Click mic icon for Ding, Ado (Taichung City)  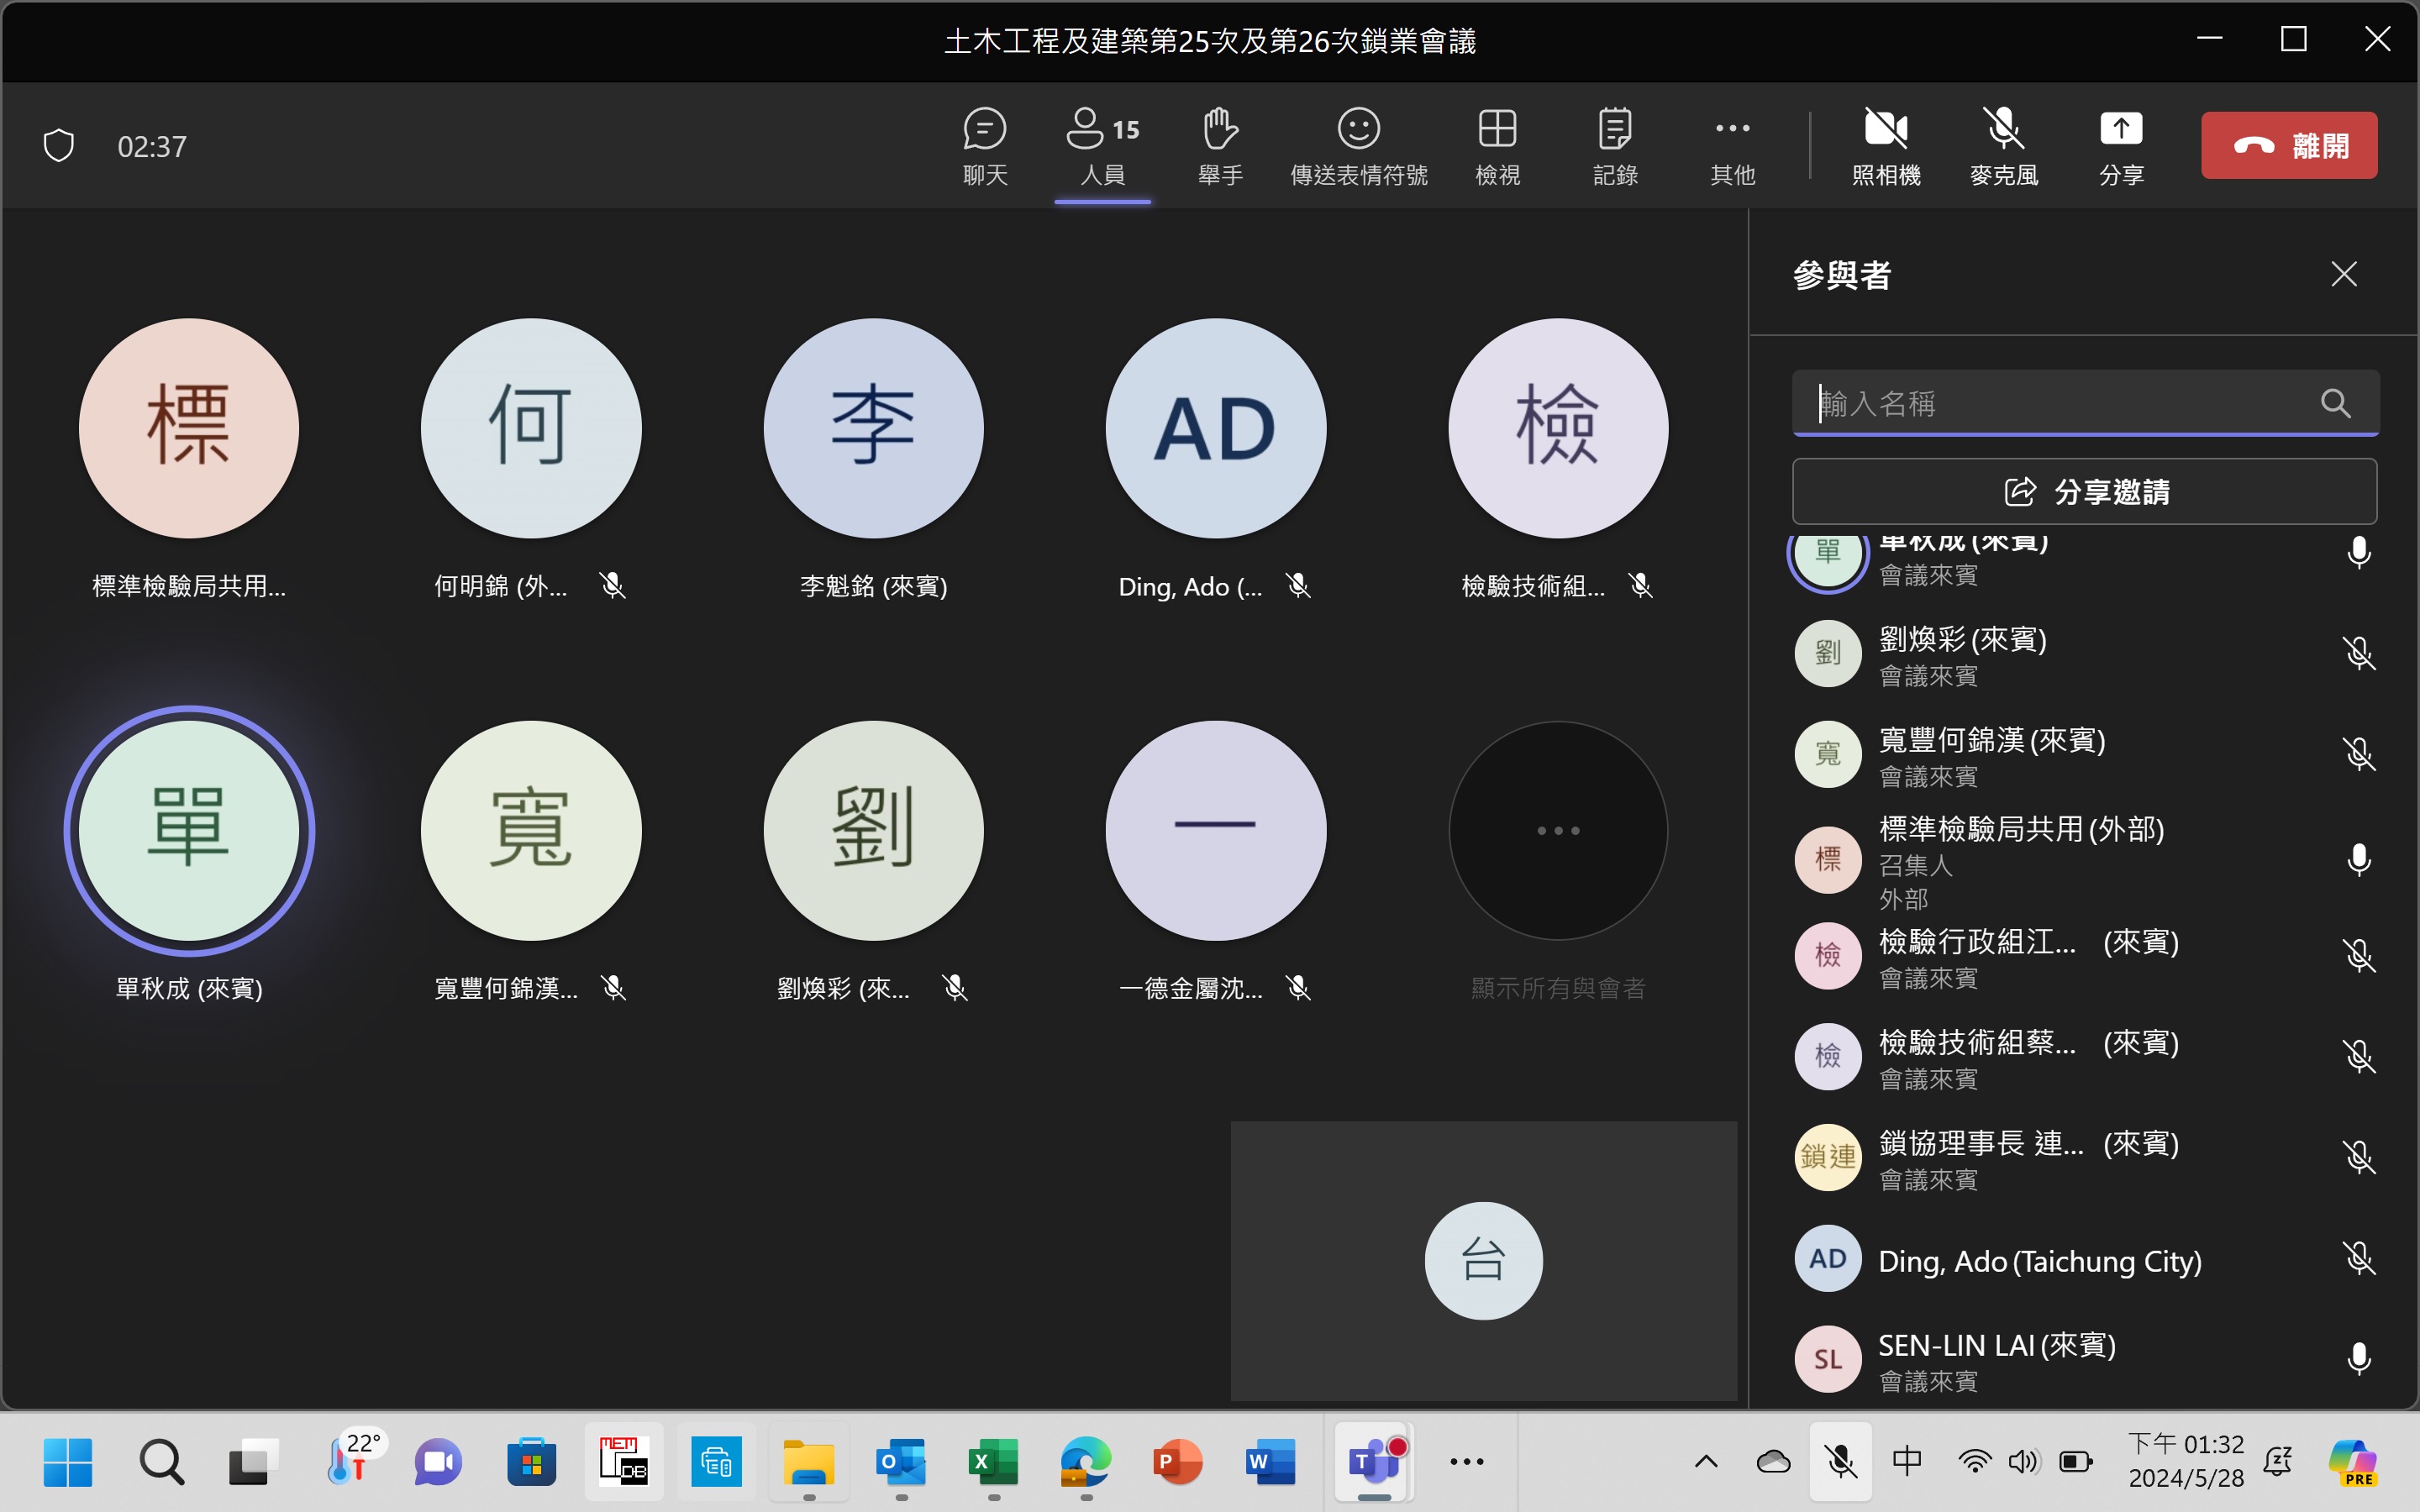point(2359,1259)
